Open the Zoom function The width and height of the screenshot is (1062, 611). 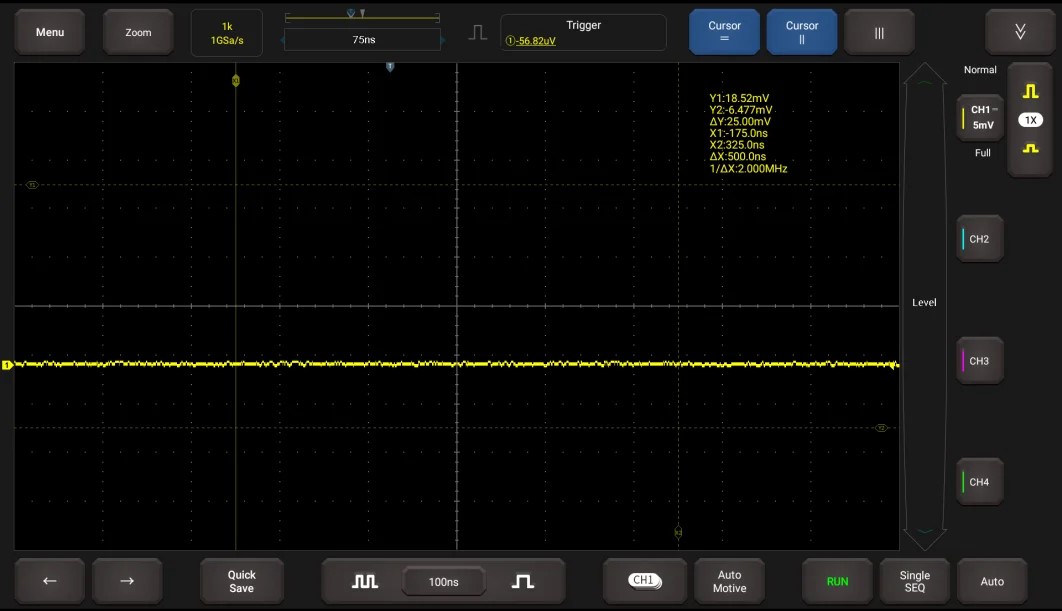point(138,32)
